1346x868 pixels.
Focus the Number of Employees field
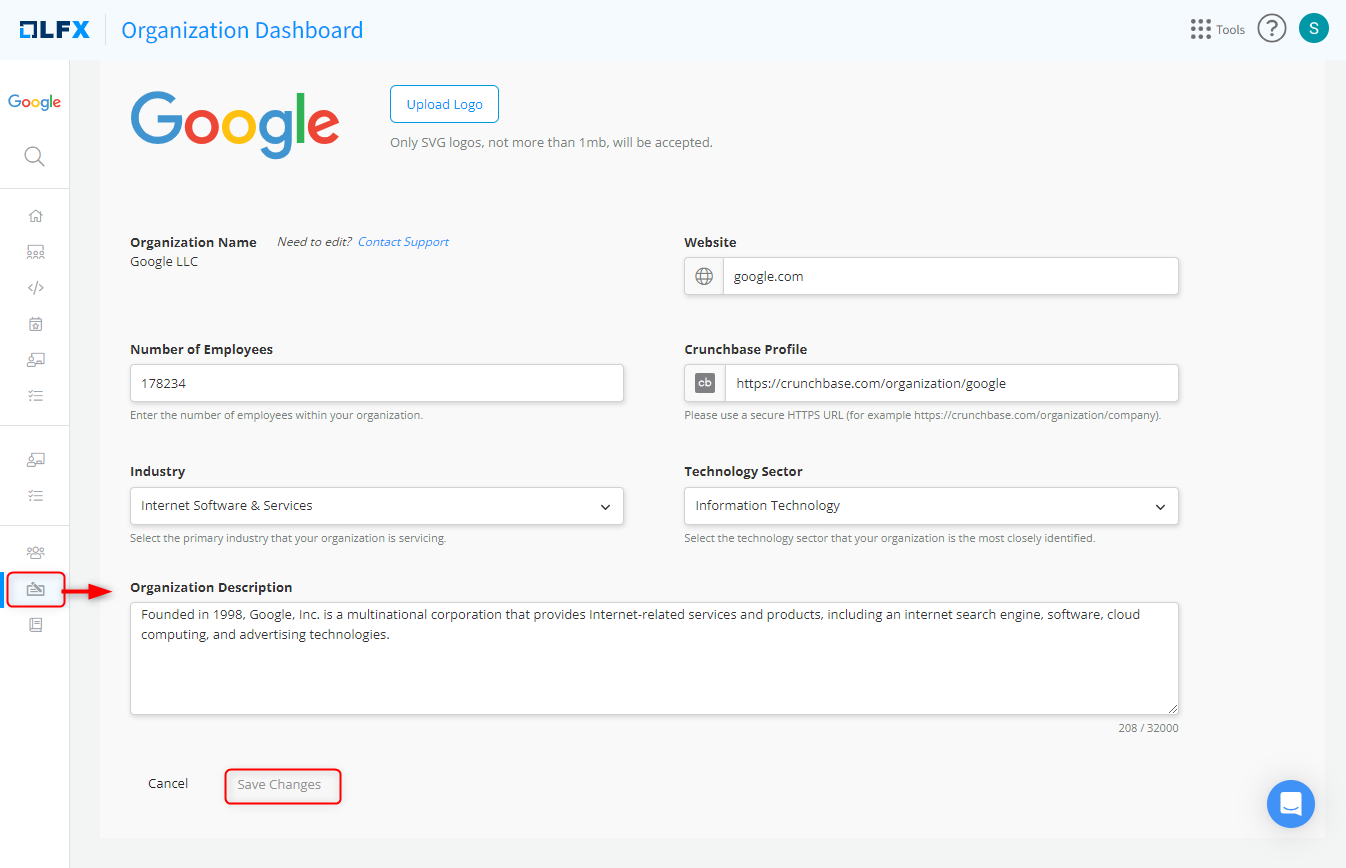377,383
